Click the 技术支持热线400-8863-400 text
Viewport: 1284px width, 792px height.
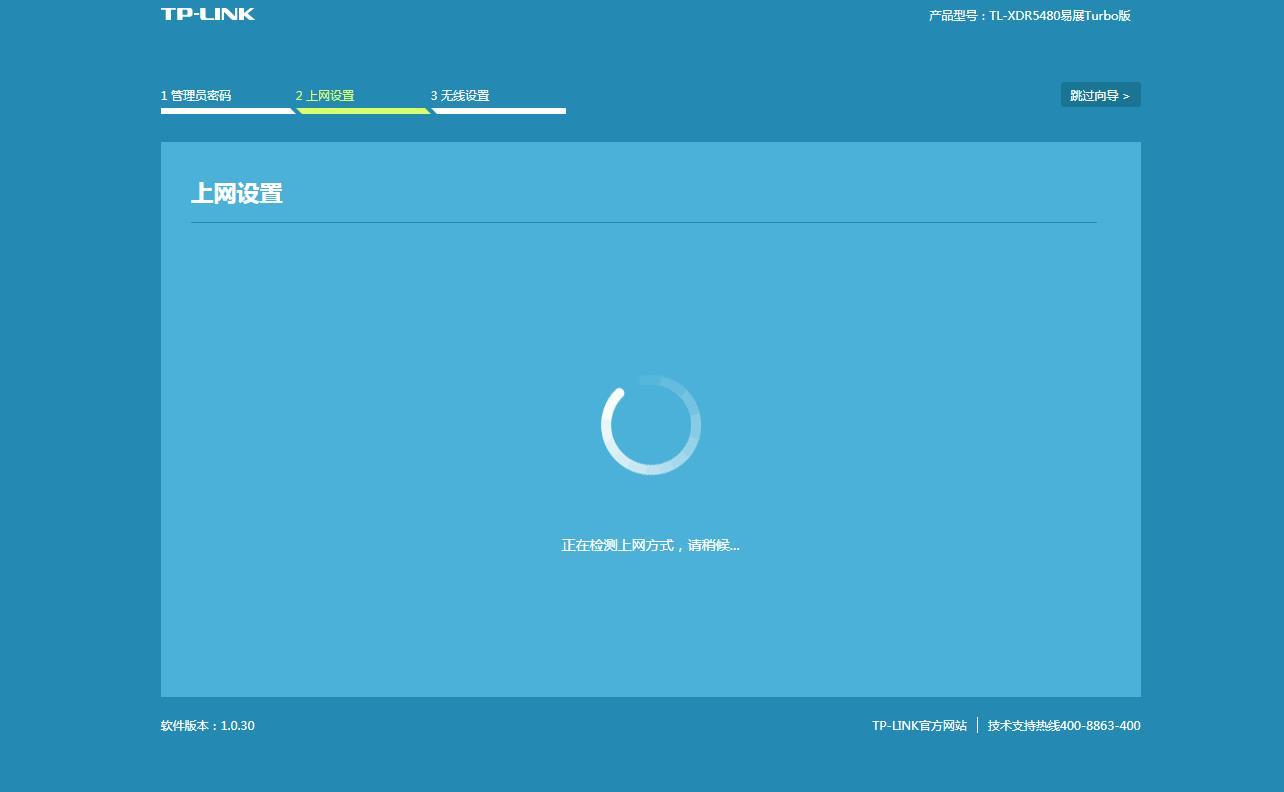click(1065, 726)
